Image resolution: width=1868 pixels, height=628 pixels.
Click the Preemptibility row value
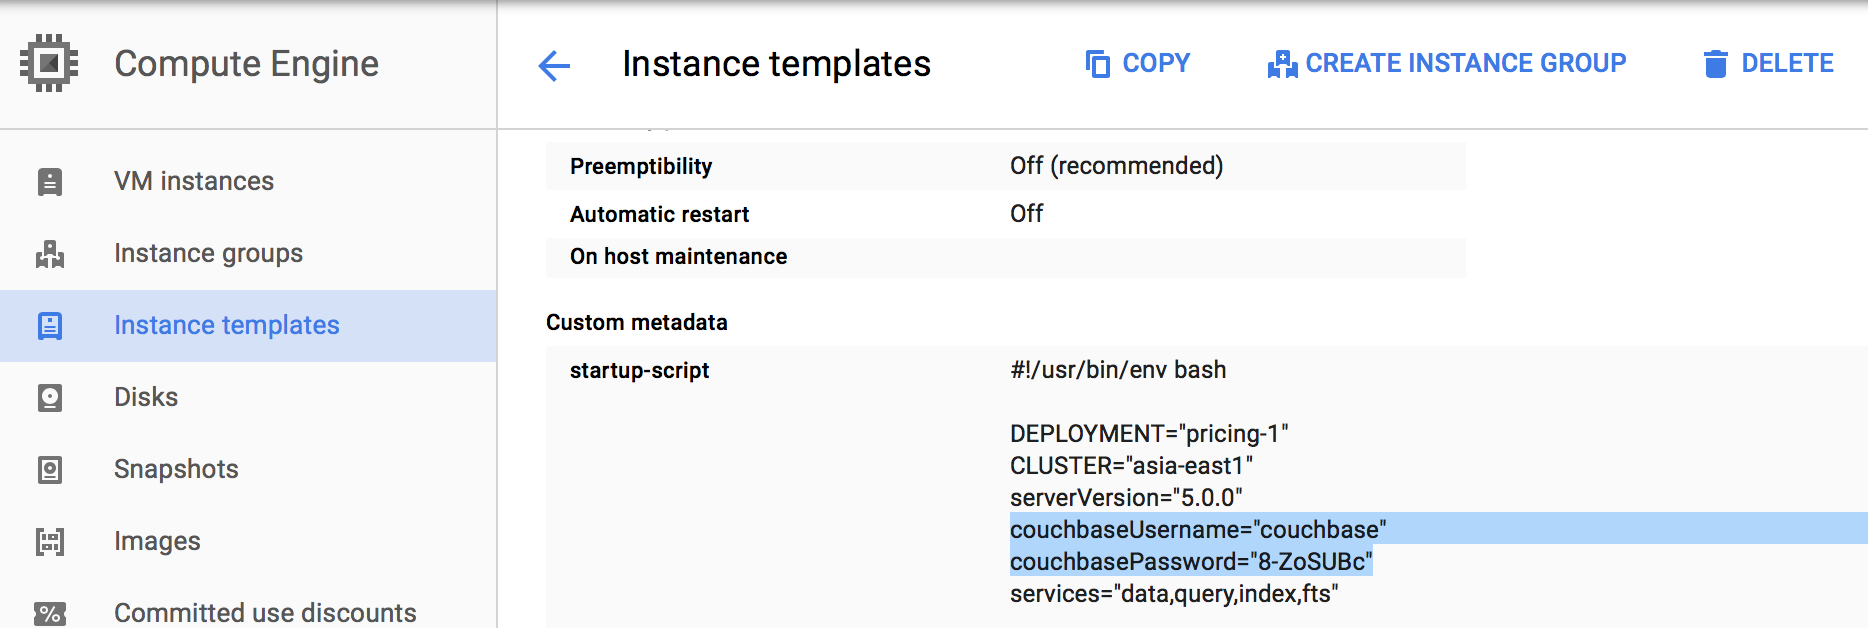pos(1116,166)
